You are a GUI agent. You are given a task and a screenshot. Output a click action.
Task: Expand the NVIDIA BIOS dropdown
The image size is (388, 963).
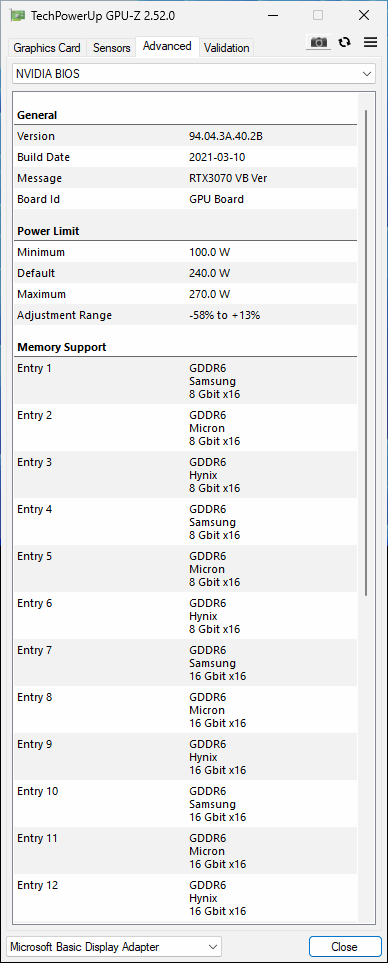(194, 74)
